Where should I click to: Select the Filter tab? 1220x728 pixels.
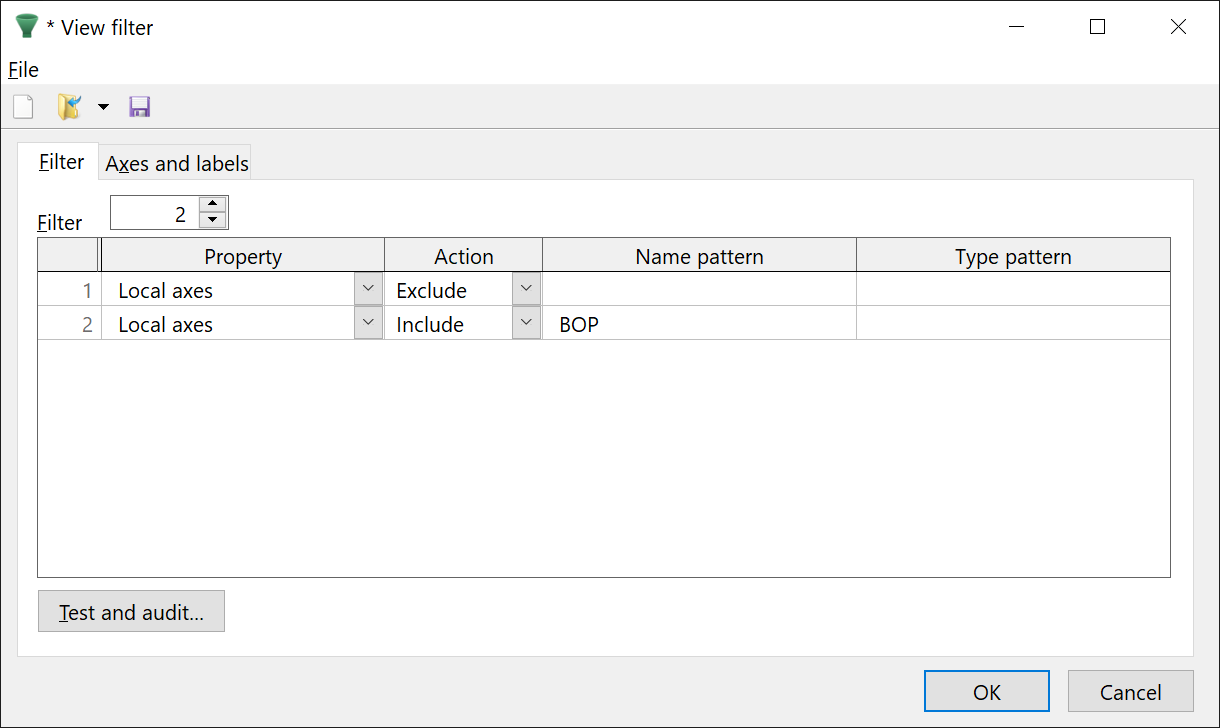[x=61, y=162]
